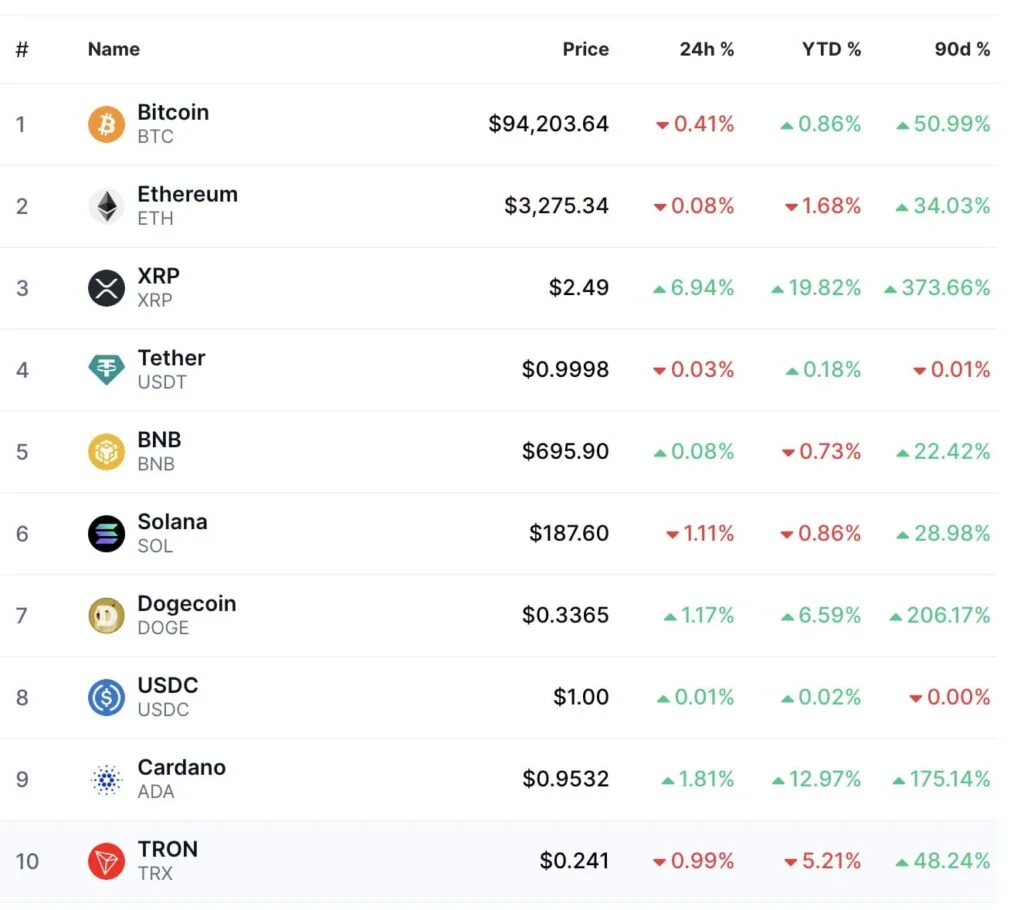Select the BNB logo icon
The height and width of the screenshot is (910, 1024).
[105, 451]
